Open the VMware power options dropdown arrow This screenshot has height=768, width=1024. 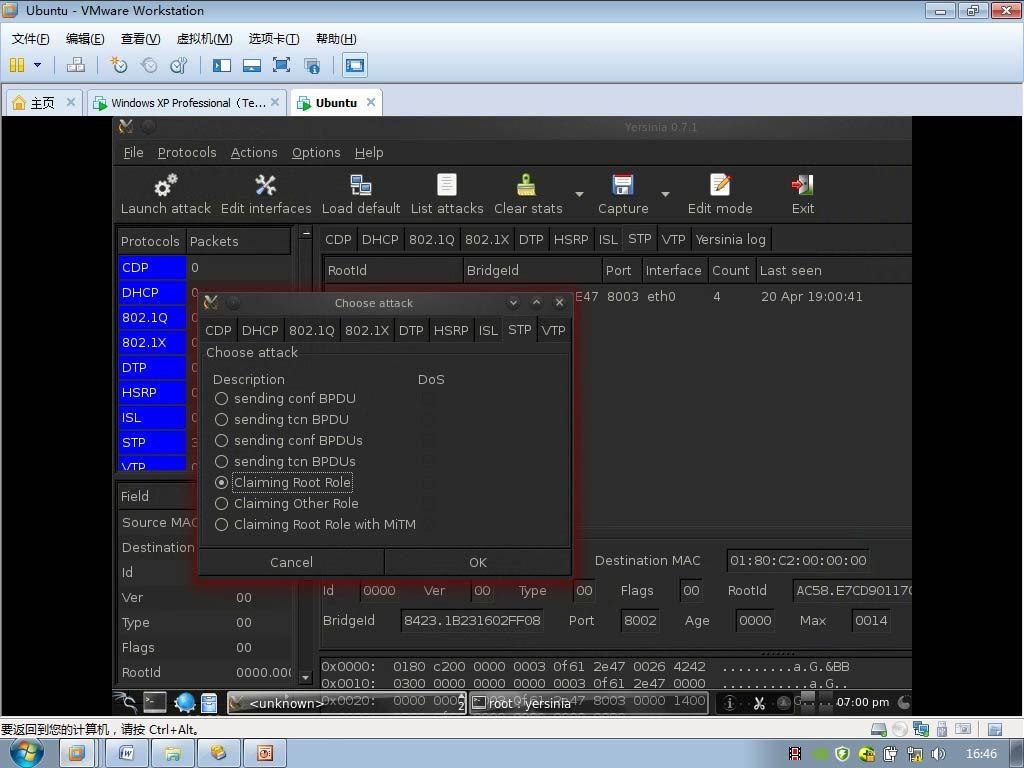point(37,65)
